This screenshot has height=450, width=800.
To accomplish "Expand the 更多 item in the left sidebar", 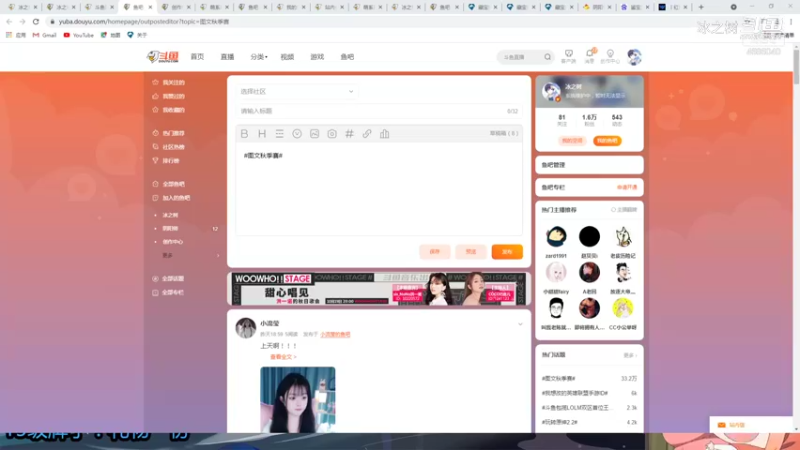I will [188, 255].
